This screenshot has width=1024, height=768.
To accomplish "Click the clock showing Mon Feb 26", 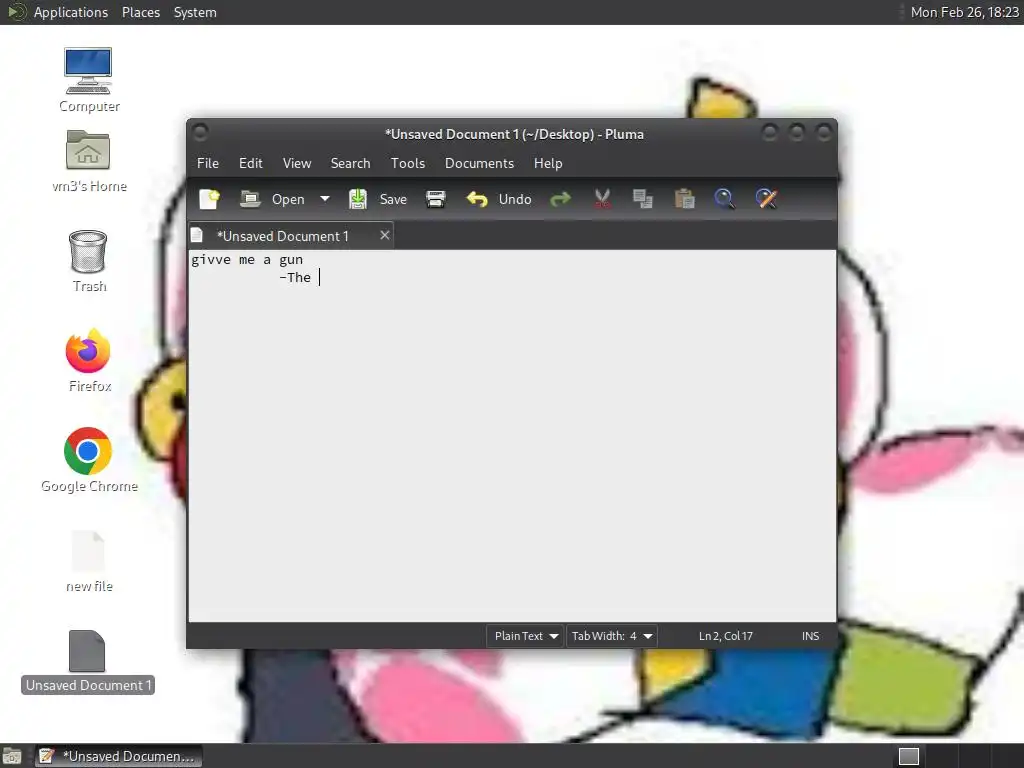I will 964,12.
